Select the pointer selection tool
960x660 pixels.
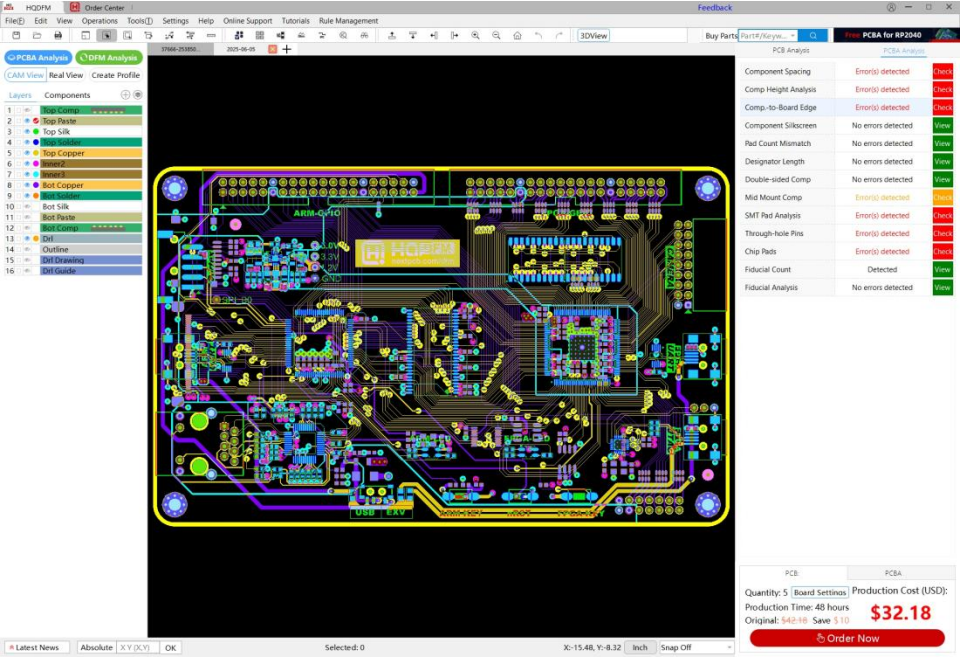[106, 35]
